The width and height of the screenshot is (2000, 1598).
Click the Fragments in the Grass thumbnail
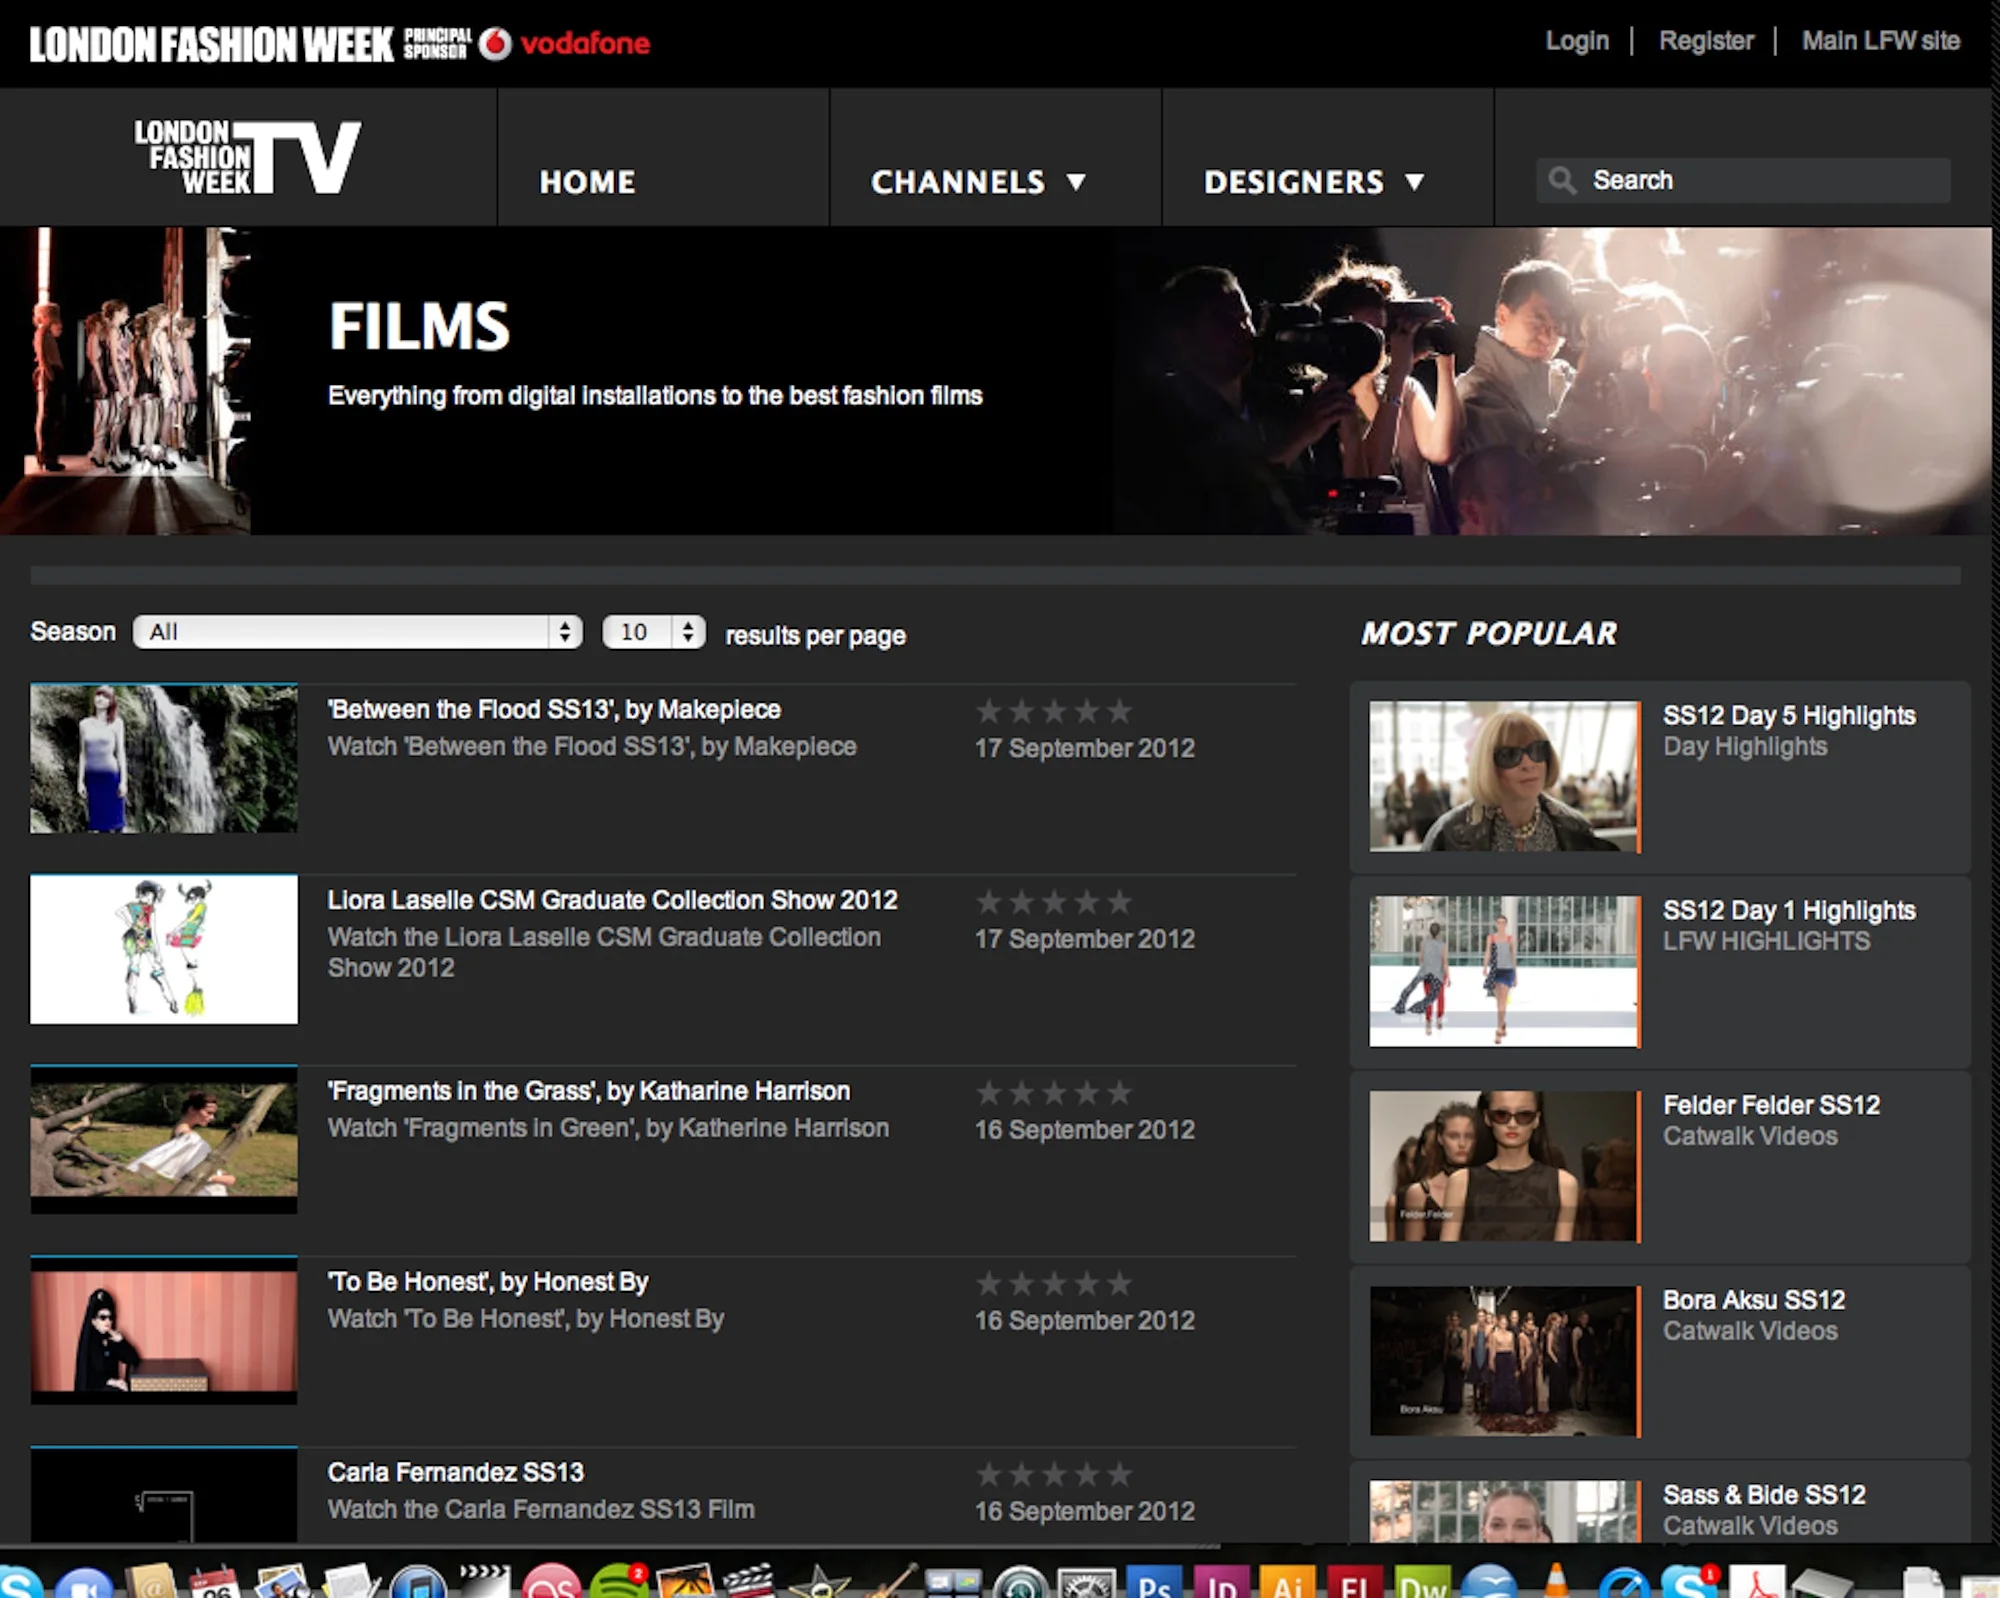164,1140
